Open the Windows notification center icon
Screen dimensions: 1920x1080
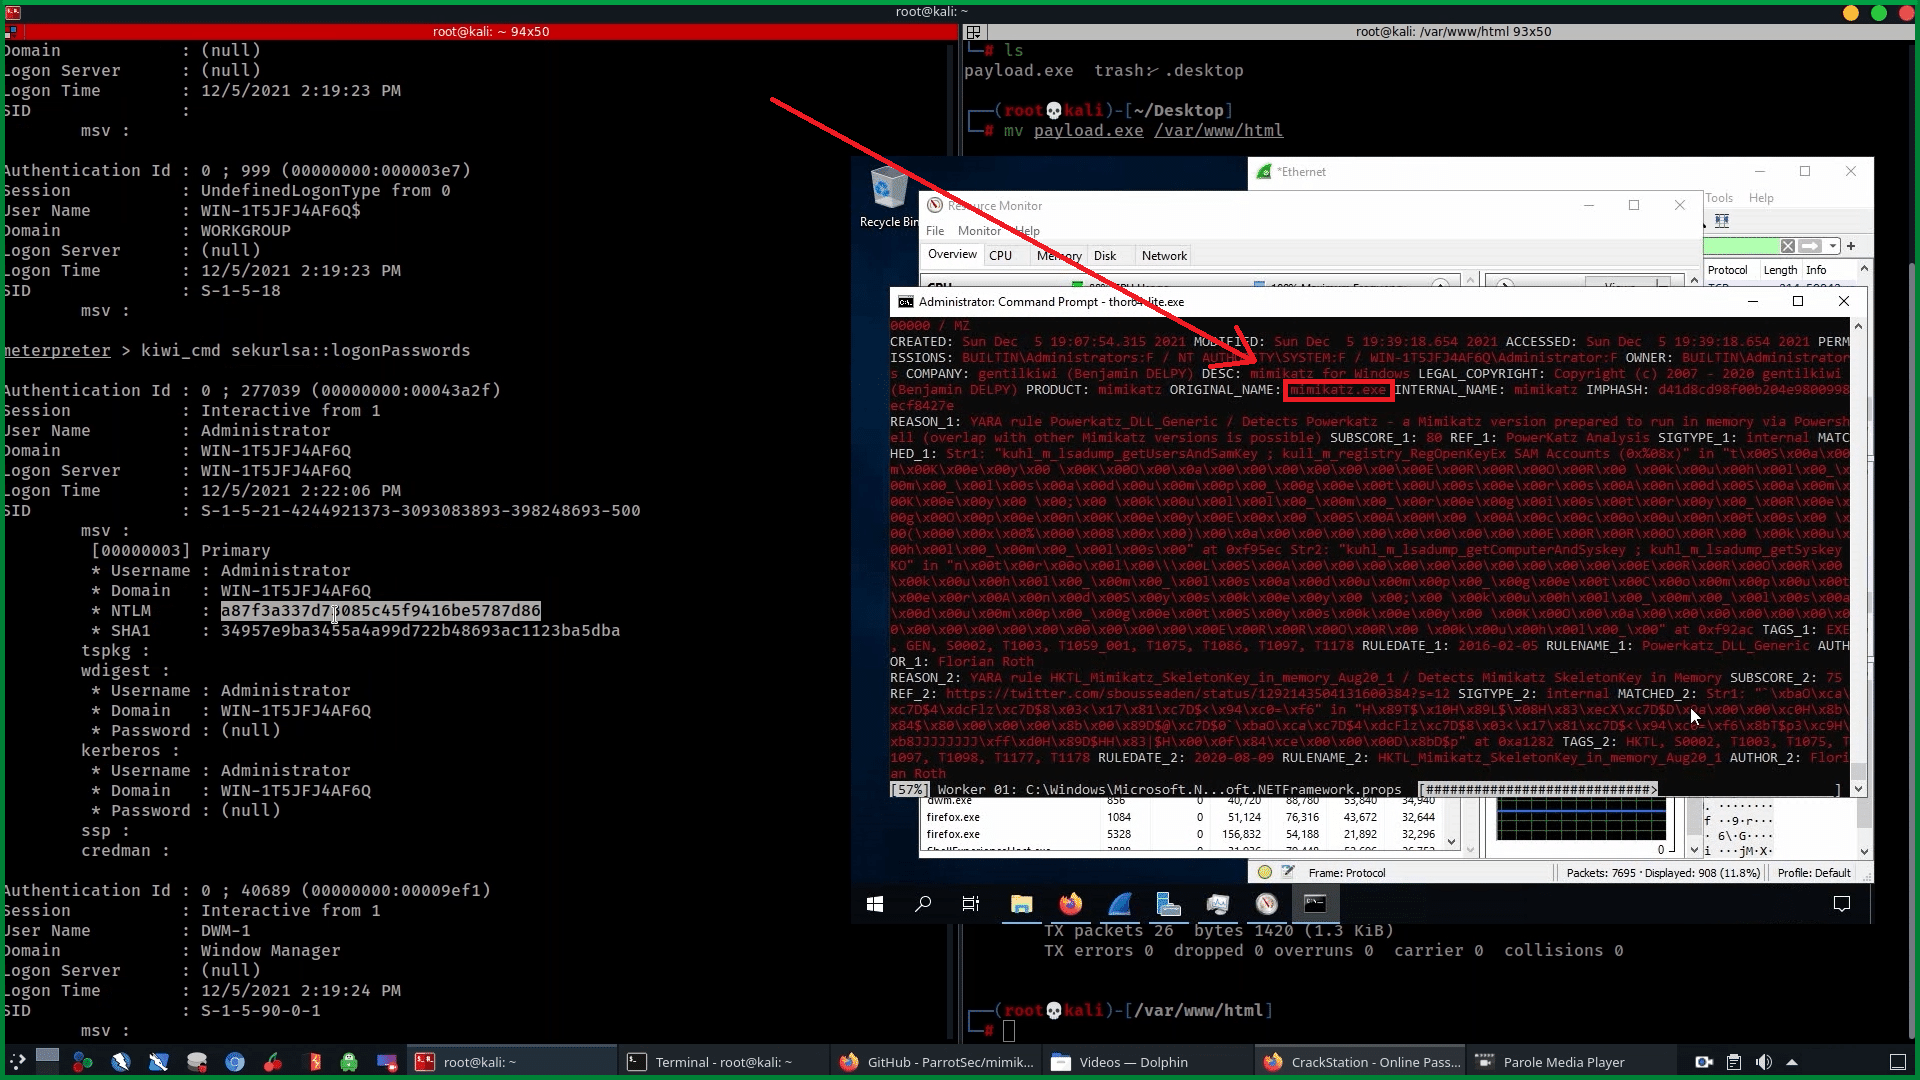[x=1842, y=904]
